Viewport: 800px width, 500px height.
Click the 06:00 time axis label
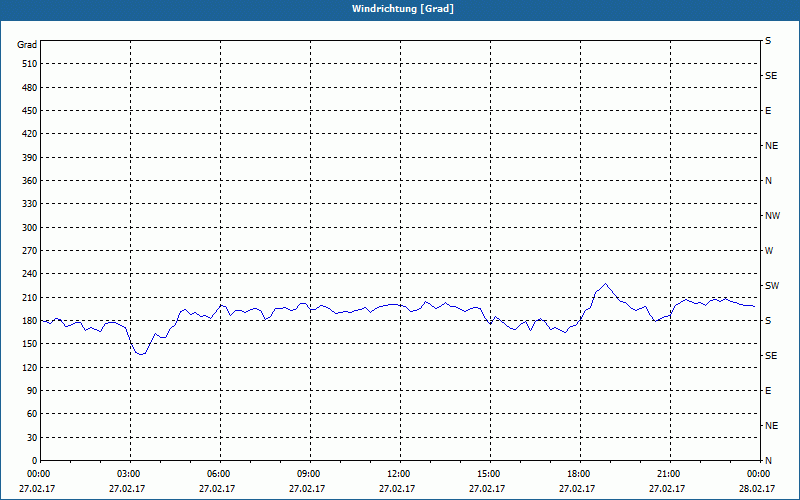point(220,474)
